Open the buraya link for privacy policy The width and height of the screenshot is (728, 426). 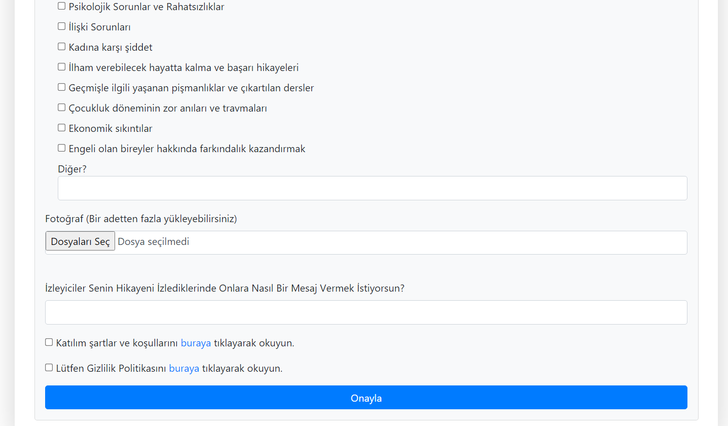click(184, 368)
